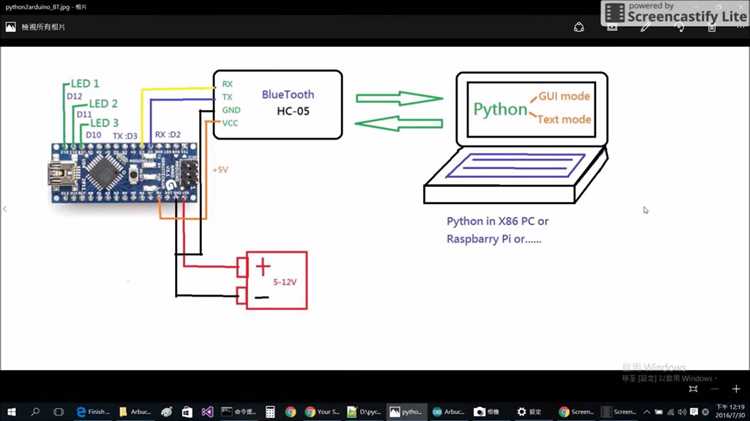Switch to Chrome Screen... taskbar window
This screenshot has height=421, width=750.
[x=576, y=412]
